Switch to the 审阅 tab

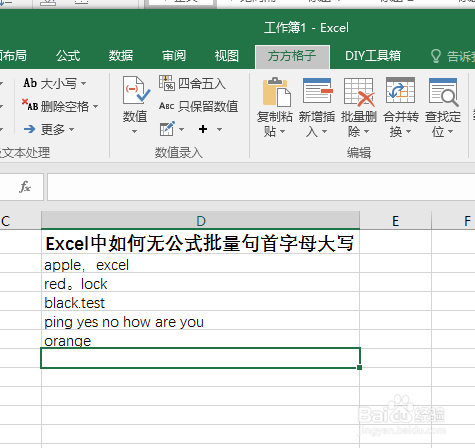point(174,56)
